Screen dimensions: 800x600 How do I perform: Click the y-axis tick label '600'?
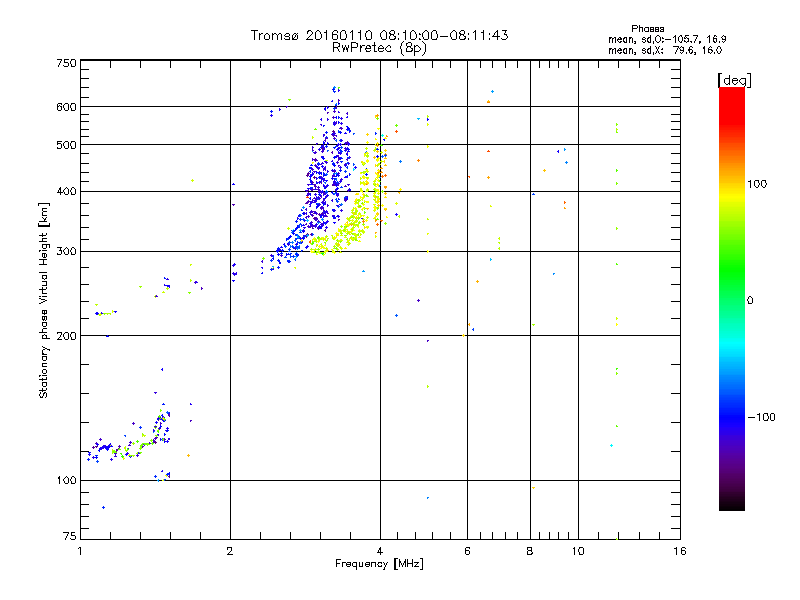[66, 107]
